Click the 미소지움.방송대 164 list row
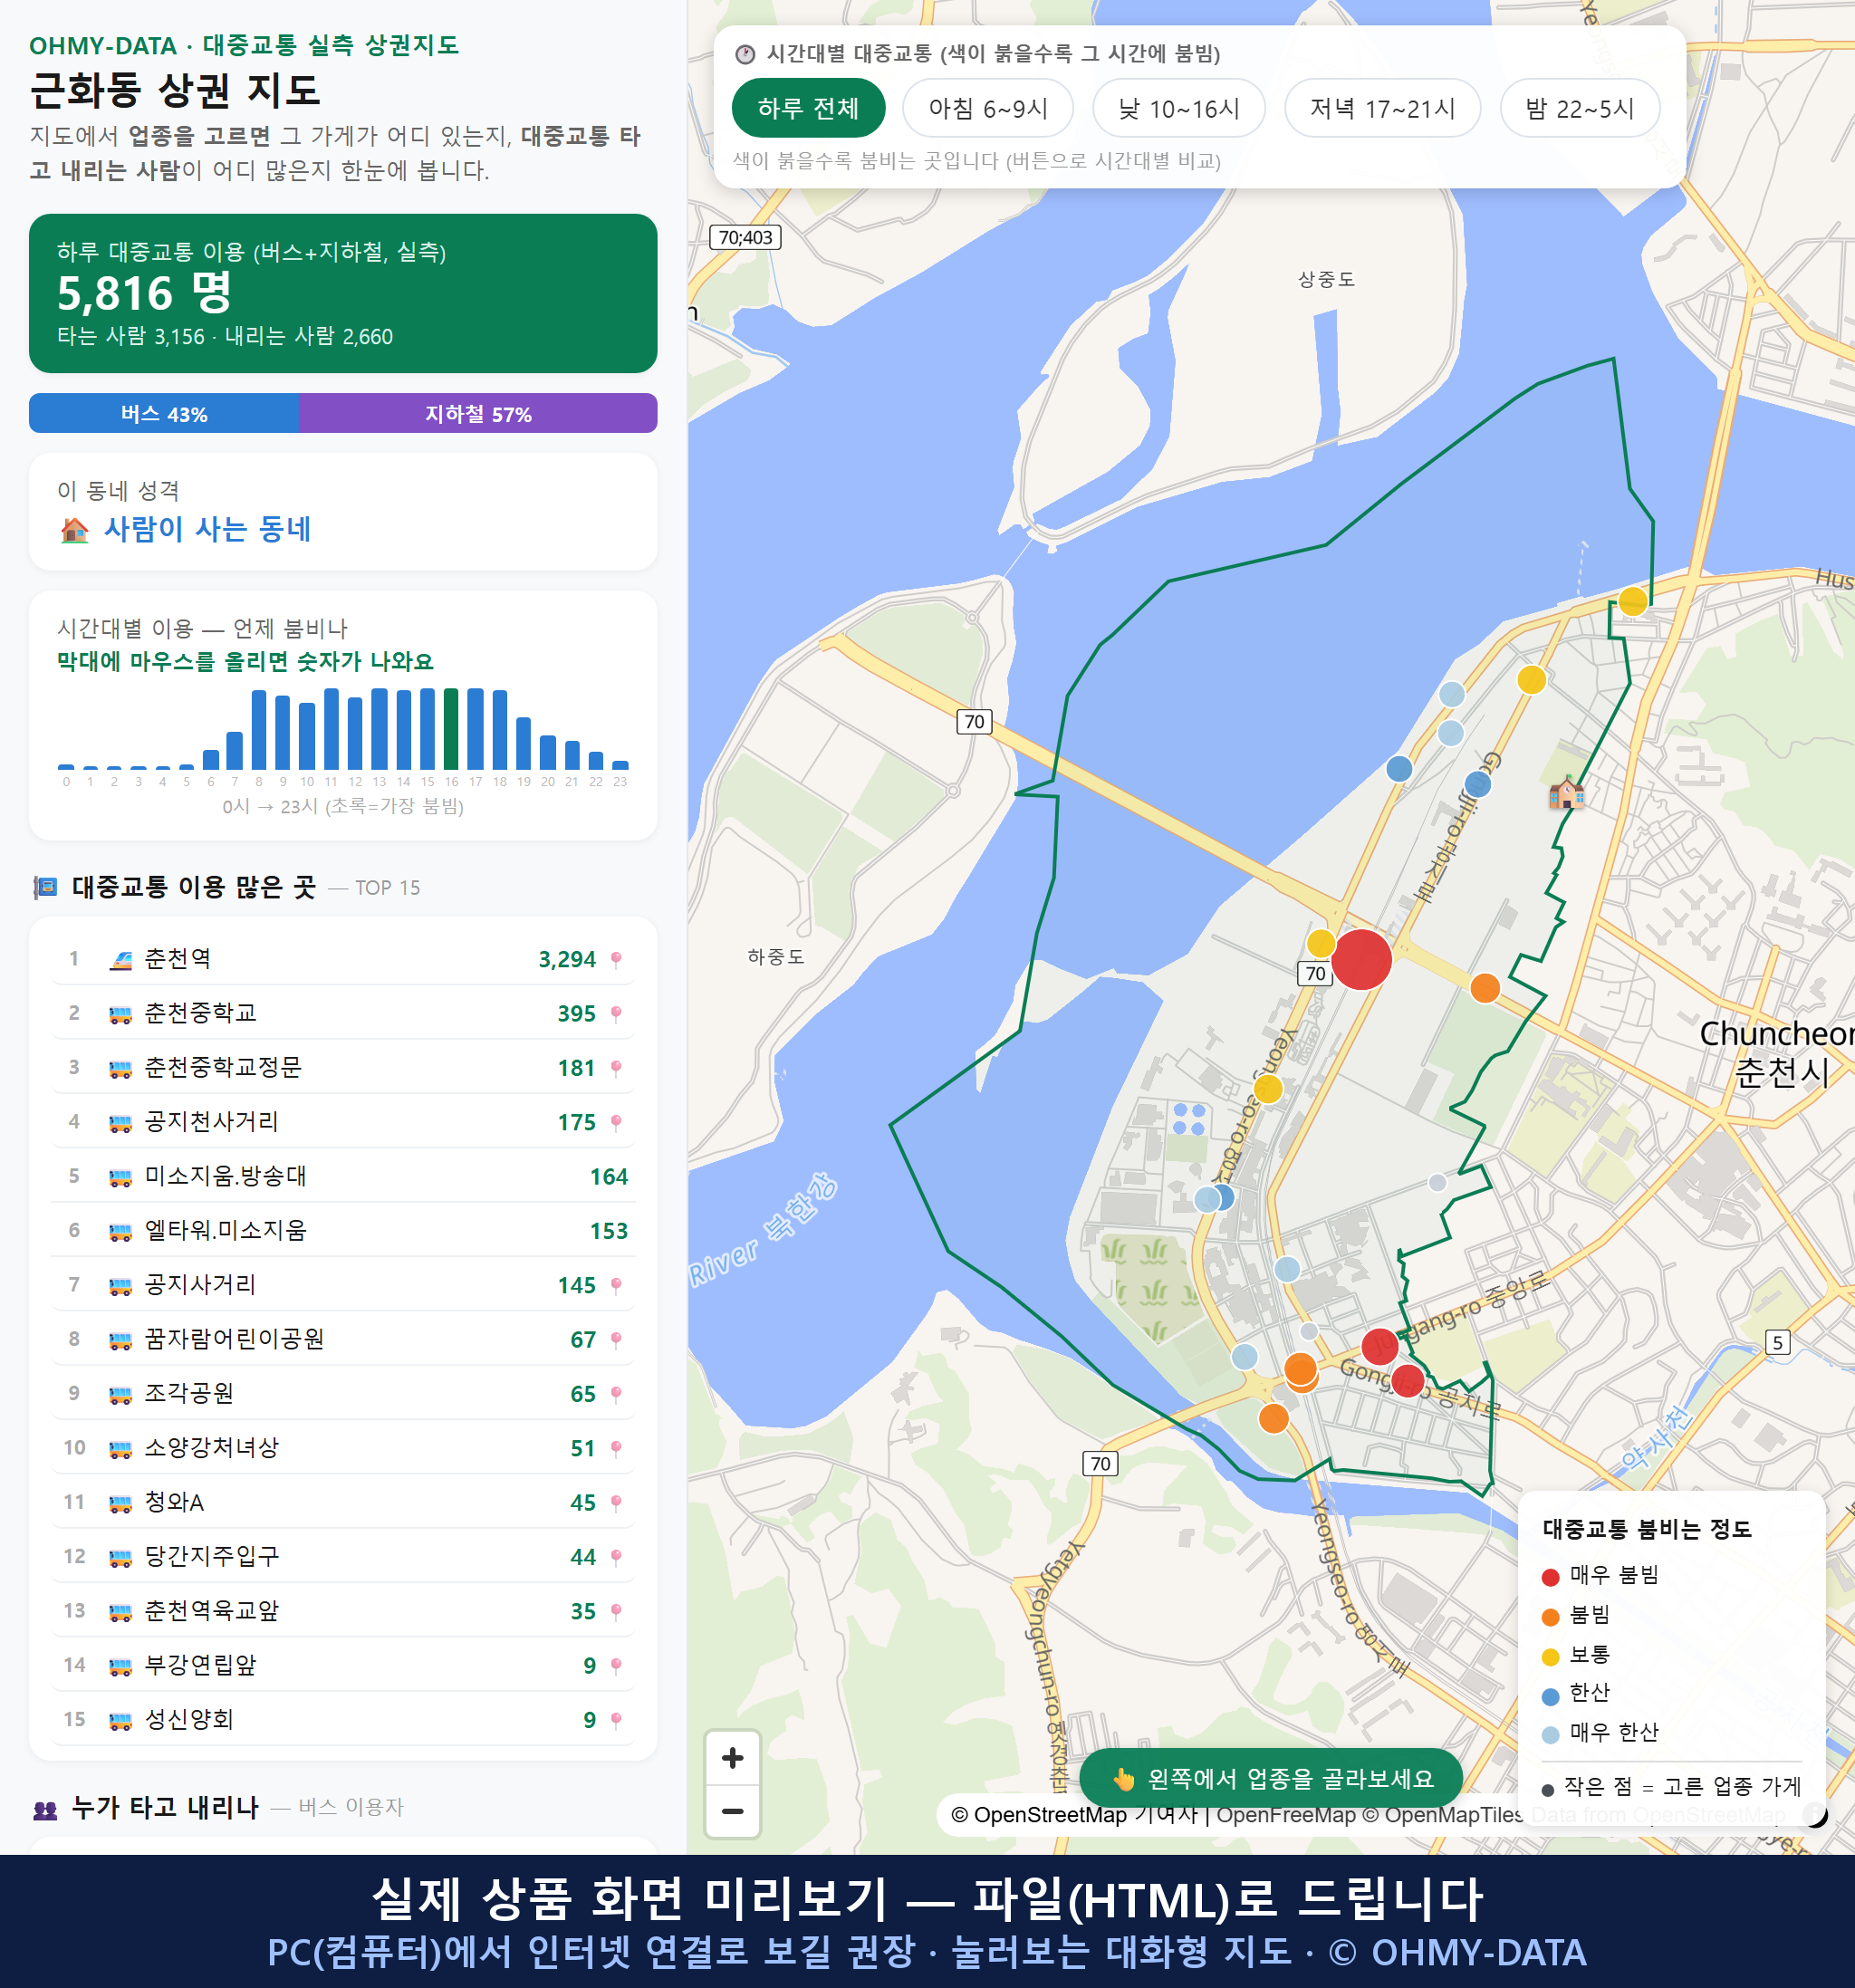Viewport: 1855px width, 1988px height. click(x=343, y=1176)
